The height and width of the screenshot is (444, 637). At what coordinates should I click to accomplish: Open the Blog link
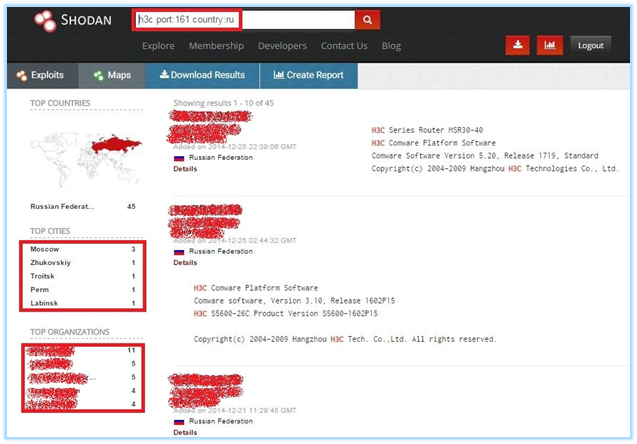(x=391, y=46)
